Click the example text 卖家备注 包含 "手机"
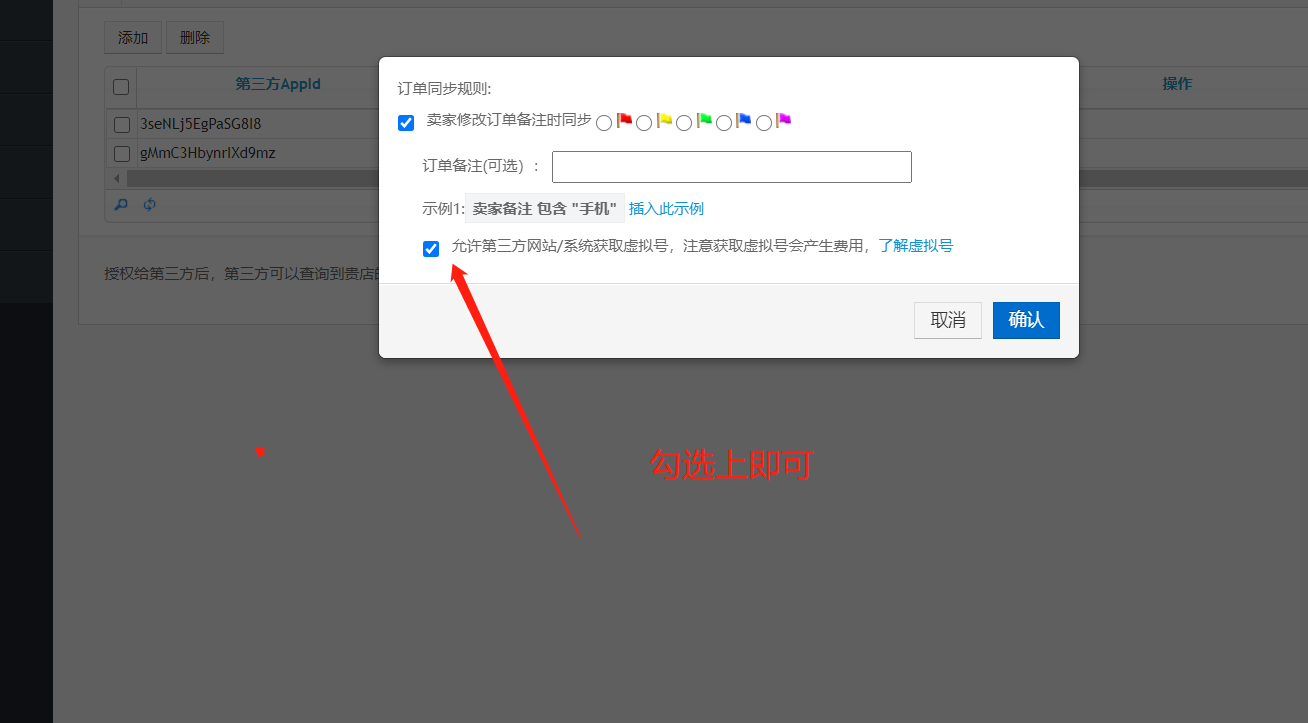The width and height of the screenshot is (1308, 723). click(545, 209)
